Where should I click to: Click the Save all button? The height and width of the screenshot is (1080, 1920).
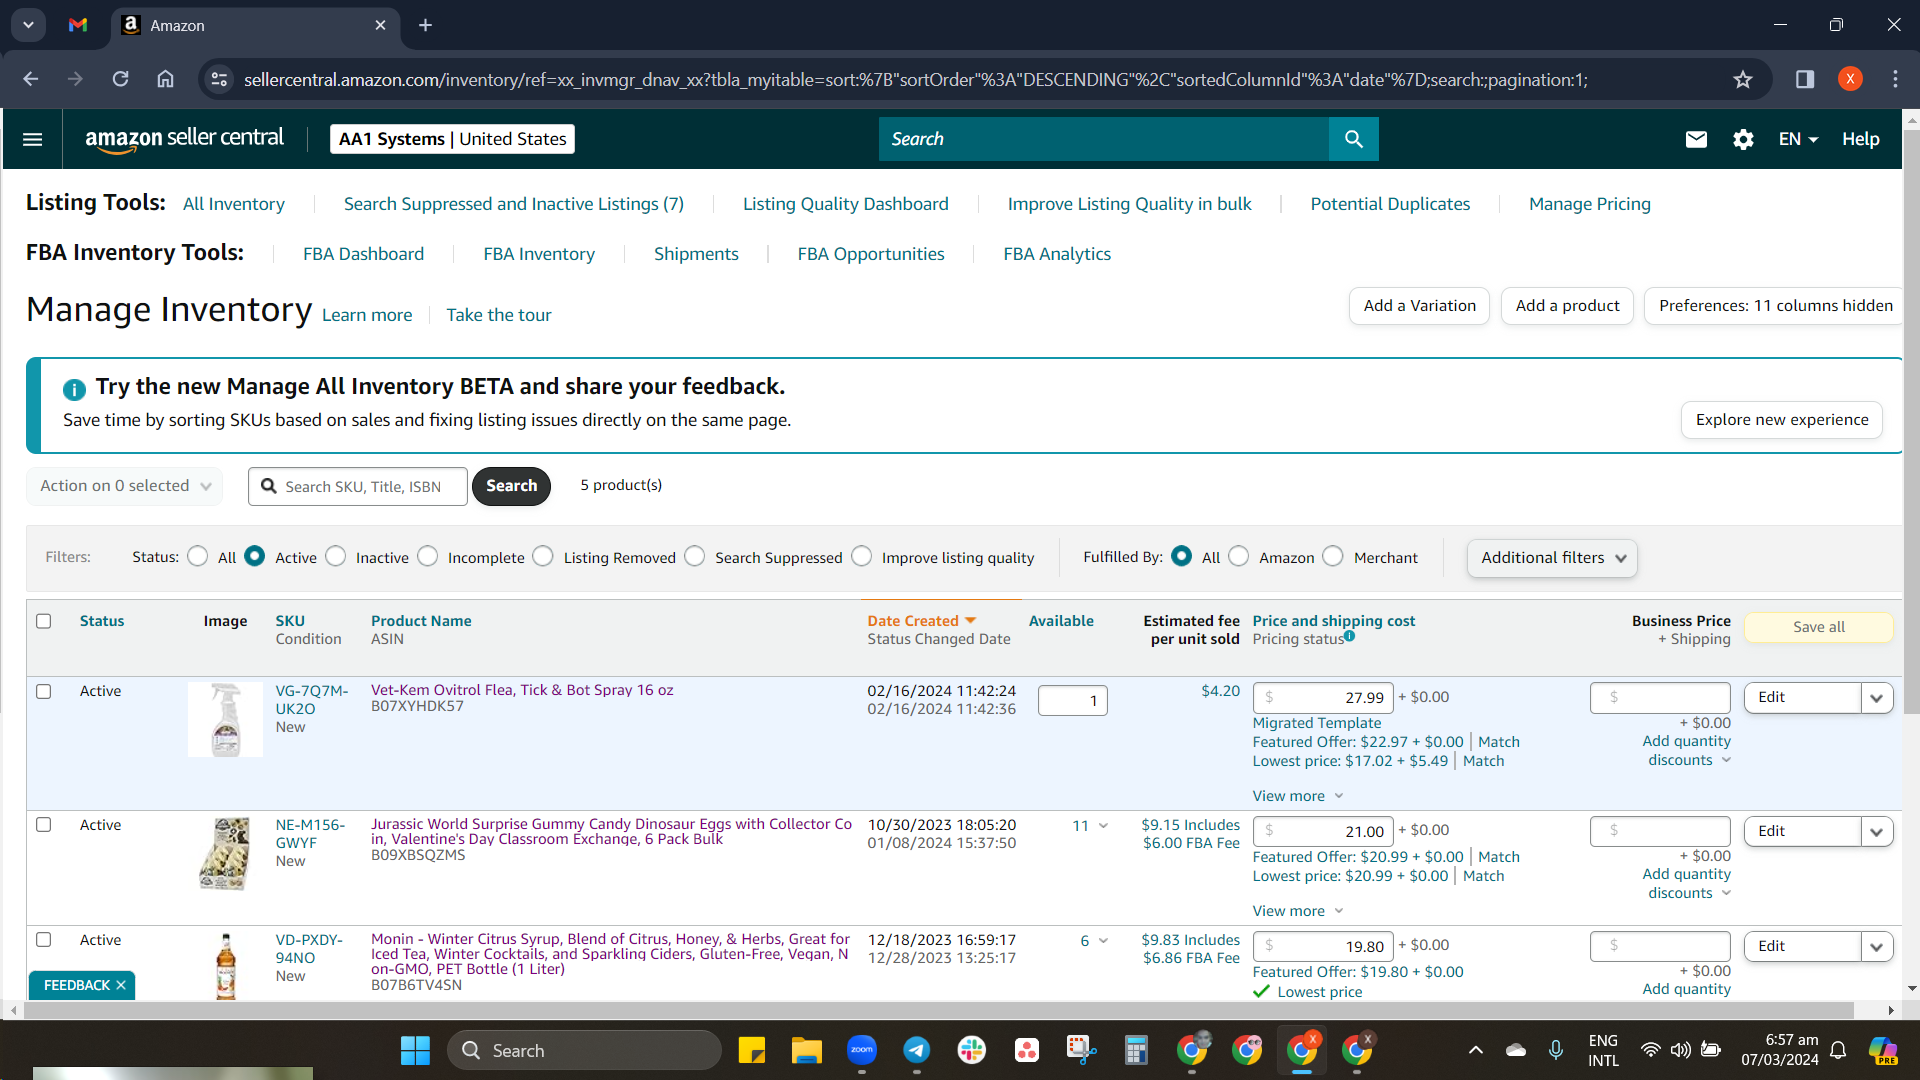[x=1818, y=627]
